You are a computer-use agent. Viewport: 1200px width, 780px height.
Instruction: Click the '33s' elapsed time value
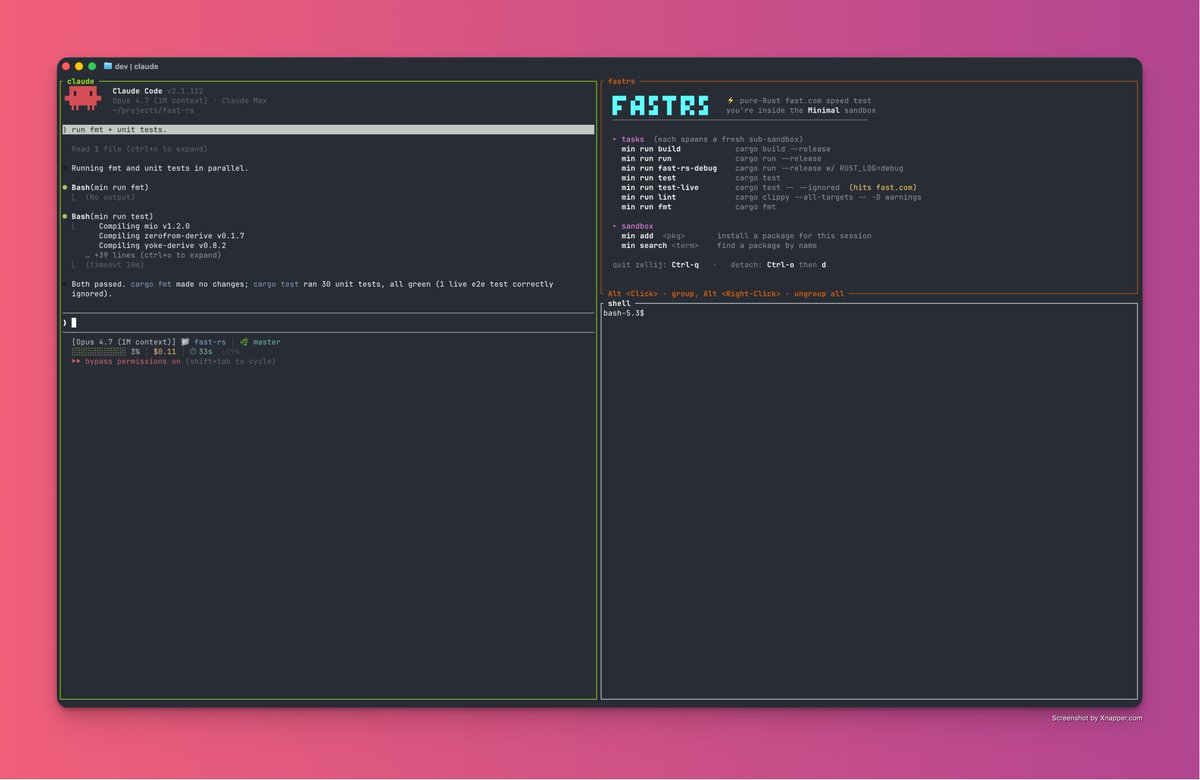coord(205,352)
